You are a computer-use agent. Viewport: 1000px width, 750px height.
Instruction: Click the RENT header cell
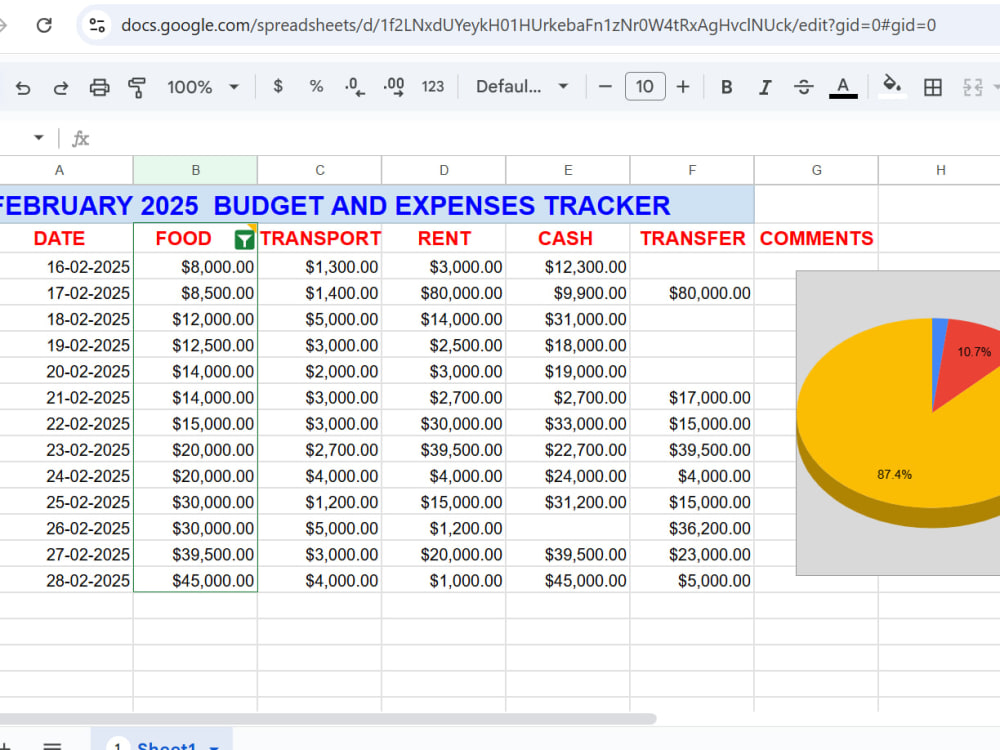[x=444, y=239]
